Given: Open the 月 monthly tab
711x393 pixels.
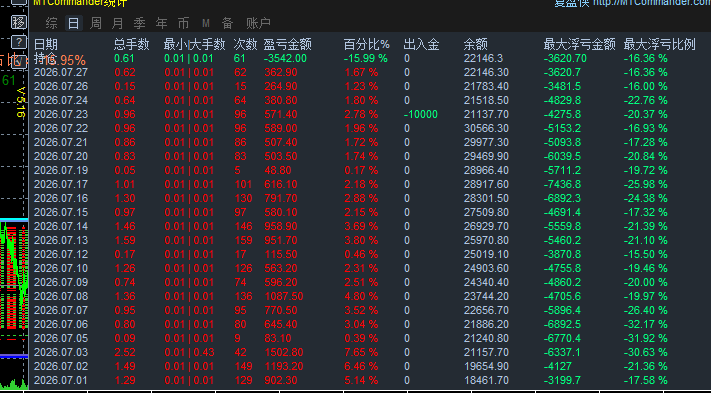Looking at the screenshot, I should coord(118,23).
